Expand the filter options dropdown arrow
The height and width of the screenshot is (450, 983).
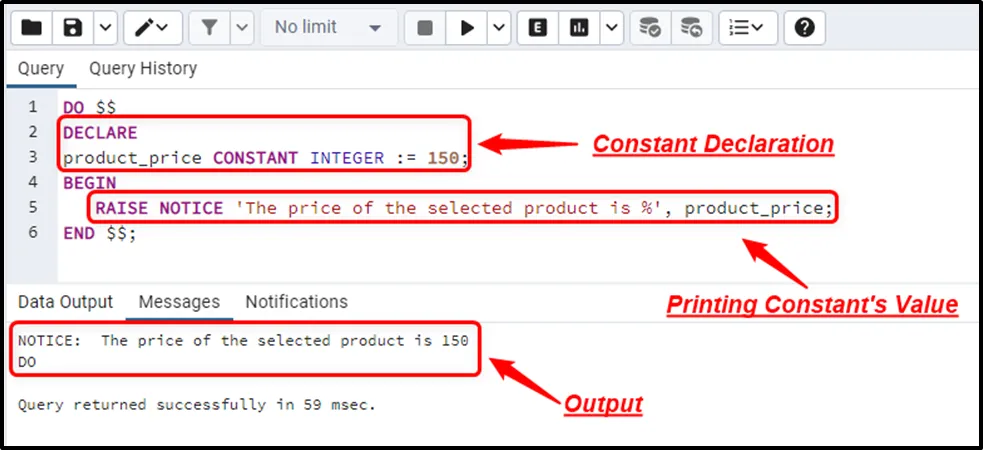coord(241,28)
